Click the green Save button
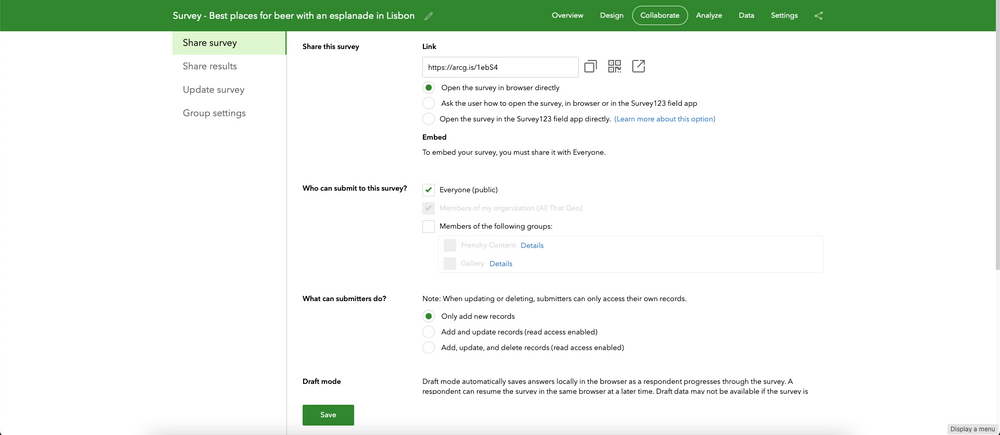The width and height of the screenshot is (1000, 435). [328, 414]
